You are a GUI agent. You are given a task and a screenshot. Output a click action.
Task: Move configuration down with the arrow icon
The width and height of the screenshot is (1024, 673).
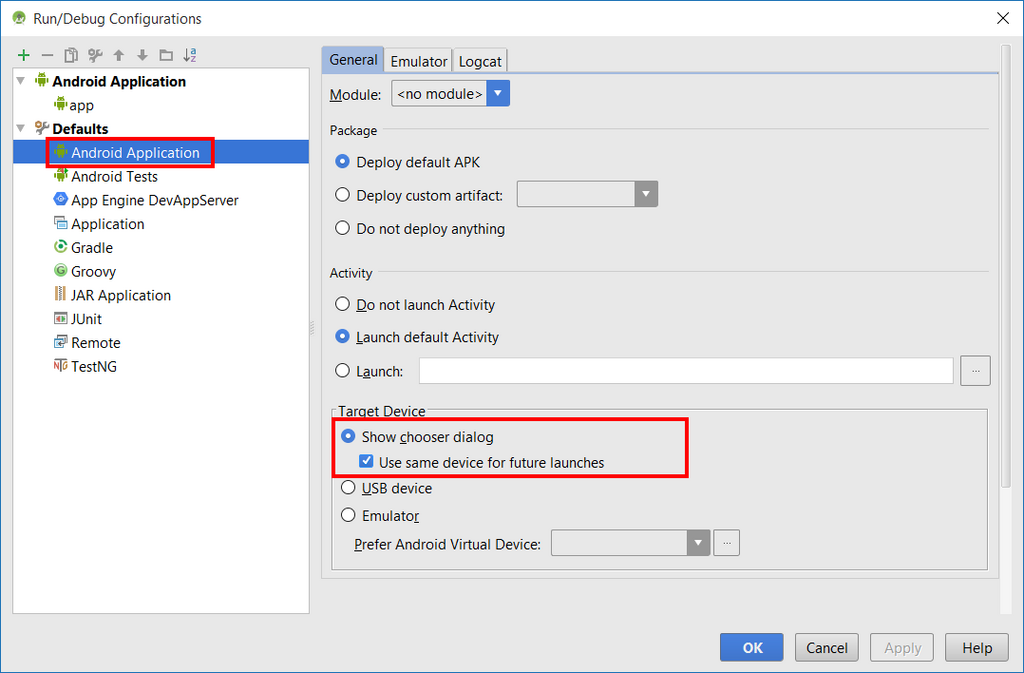pos(142,55)
